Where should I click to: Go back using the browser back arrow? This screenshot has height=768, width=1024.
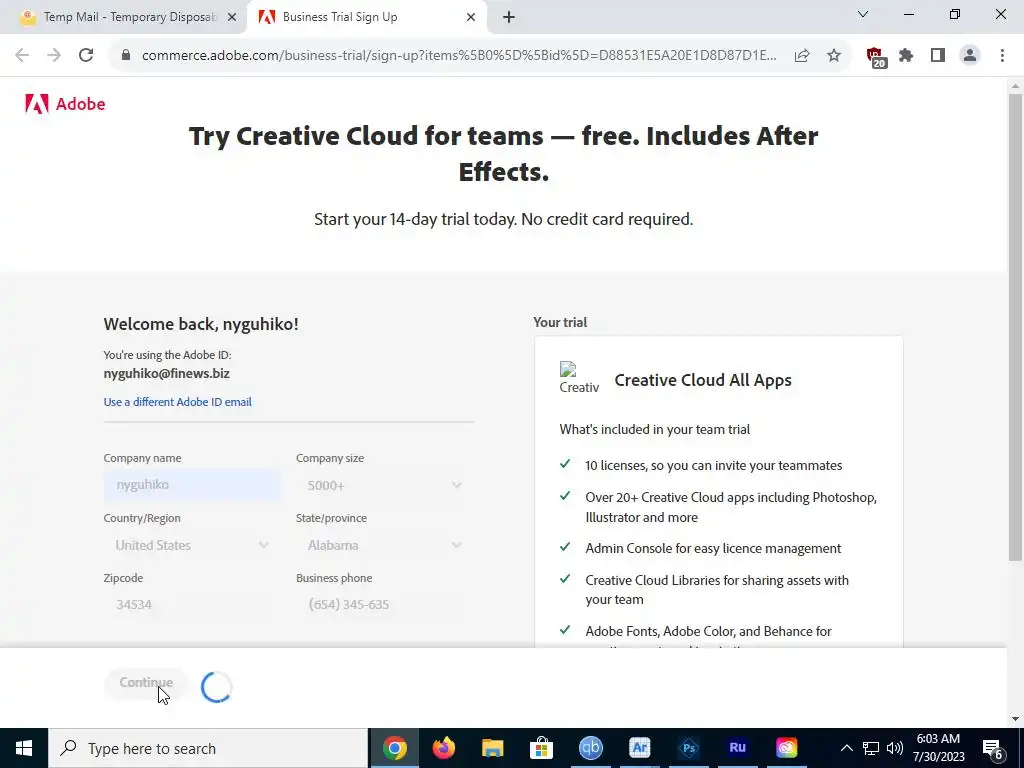tap(22, 56)
